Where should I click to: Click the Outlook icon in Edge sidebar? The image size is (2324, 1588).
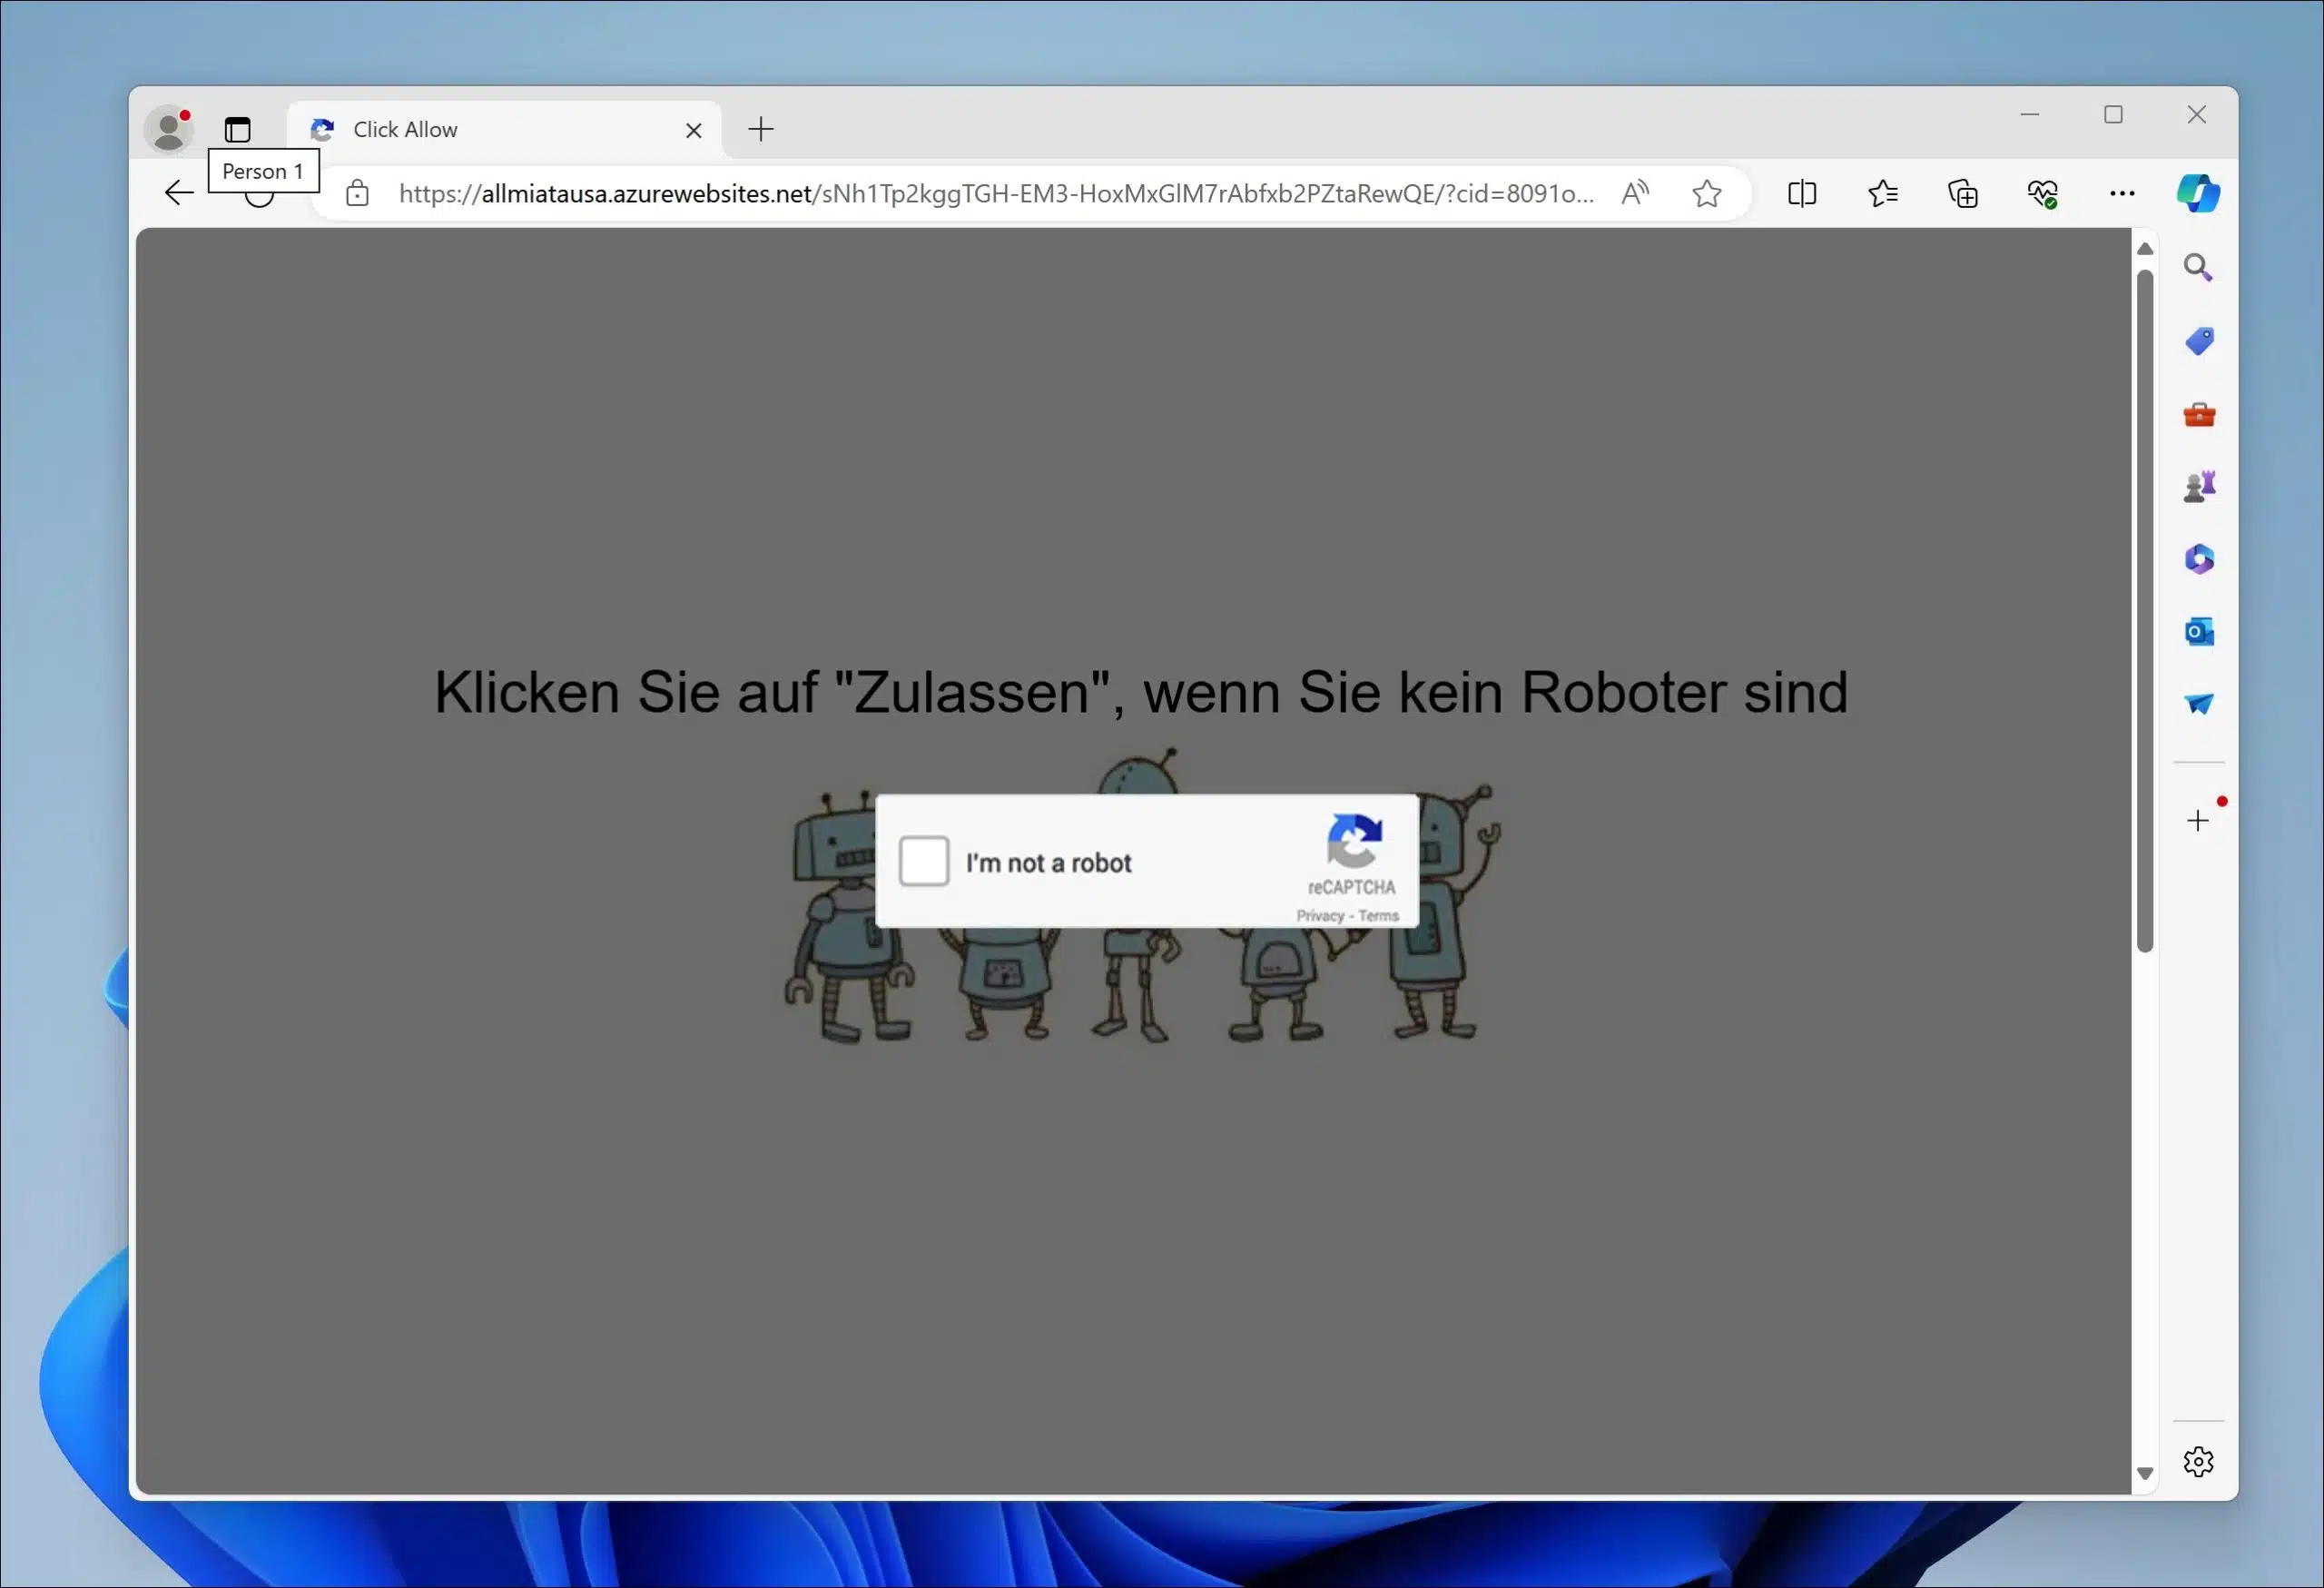pos(2199,632)
